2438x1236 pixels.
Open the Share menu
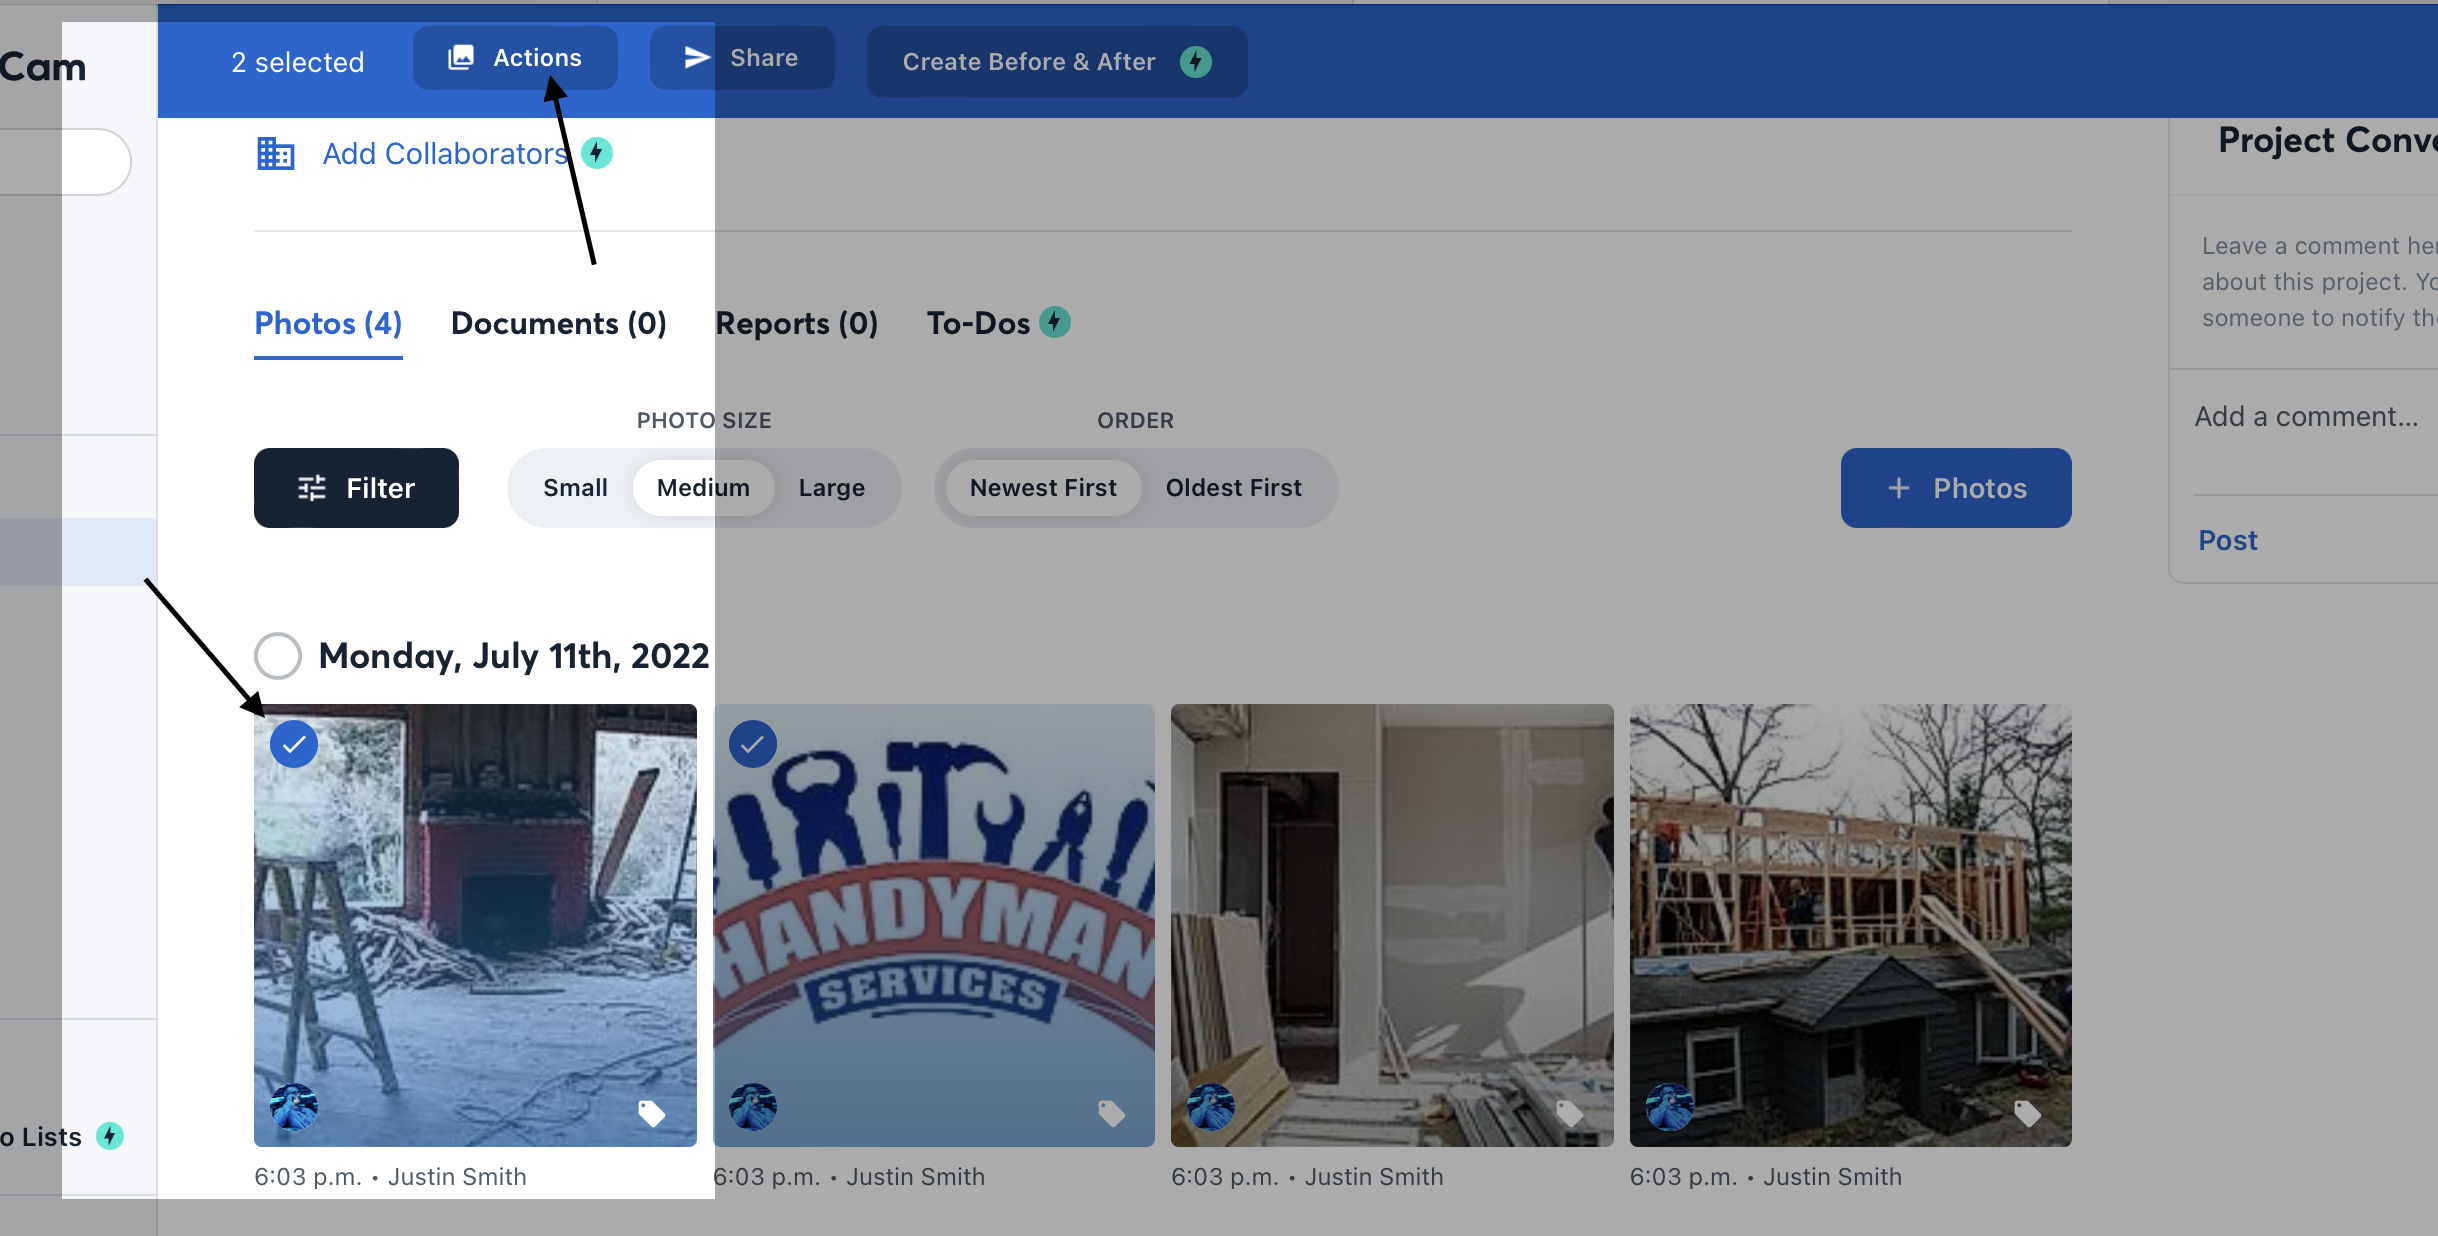pyautogui.click(x=742, y=58)
